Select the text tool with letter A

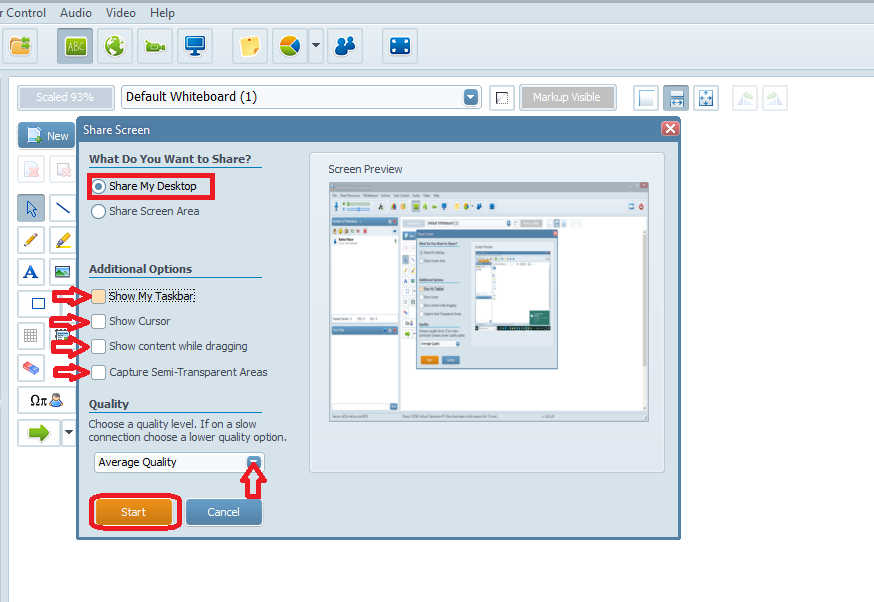(x=30, y=272)
